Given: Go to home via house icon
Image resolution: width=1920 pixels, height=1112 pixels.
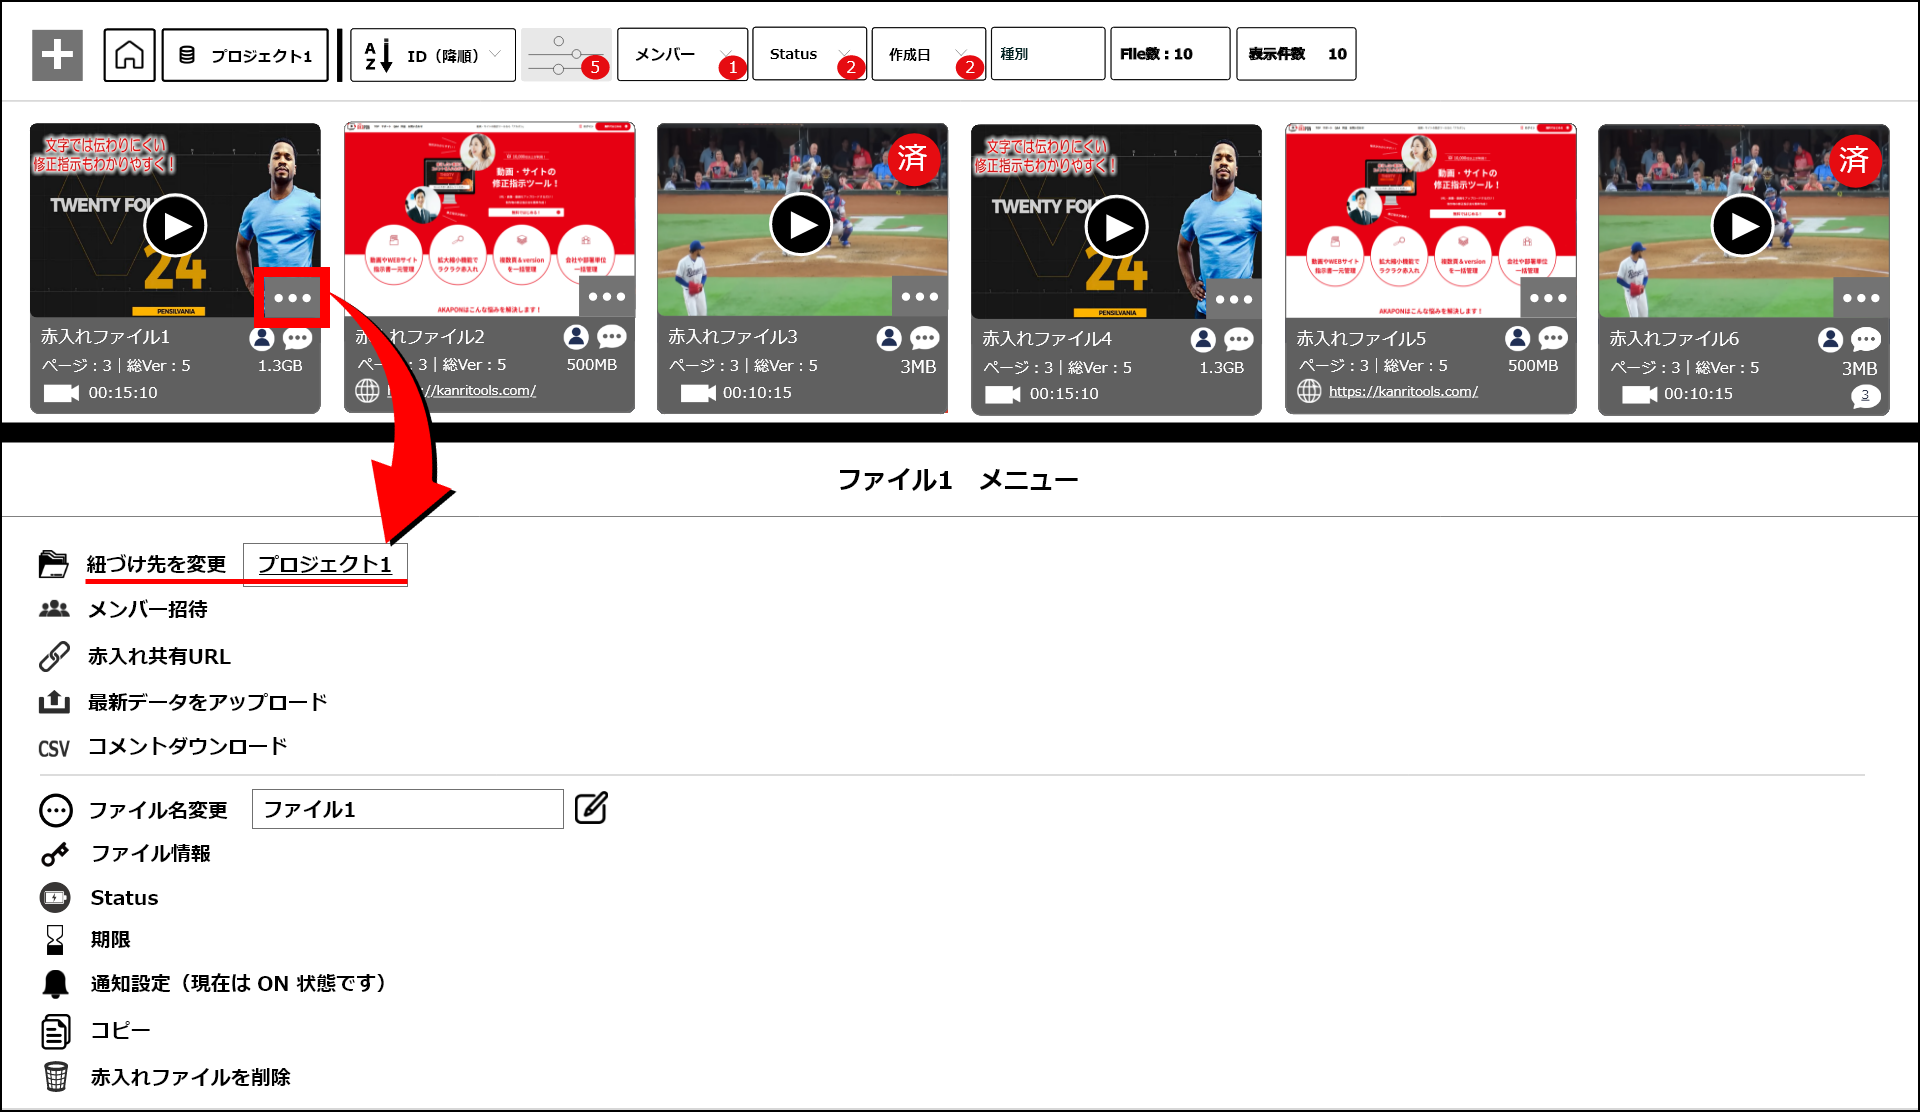Looking at the screenshot, I should point(129,55).
